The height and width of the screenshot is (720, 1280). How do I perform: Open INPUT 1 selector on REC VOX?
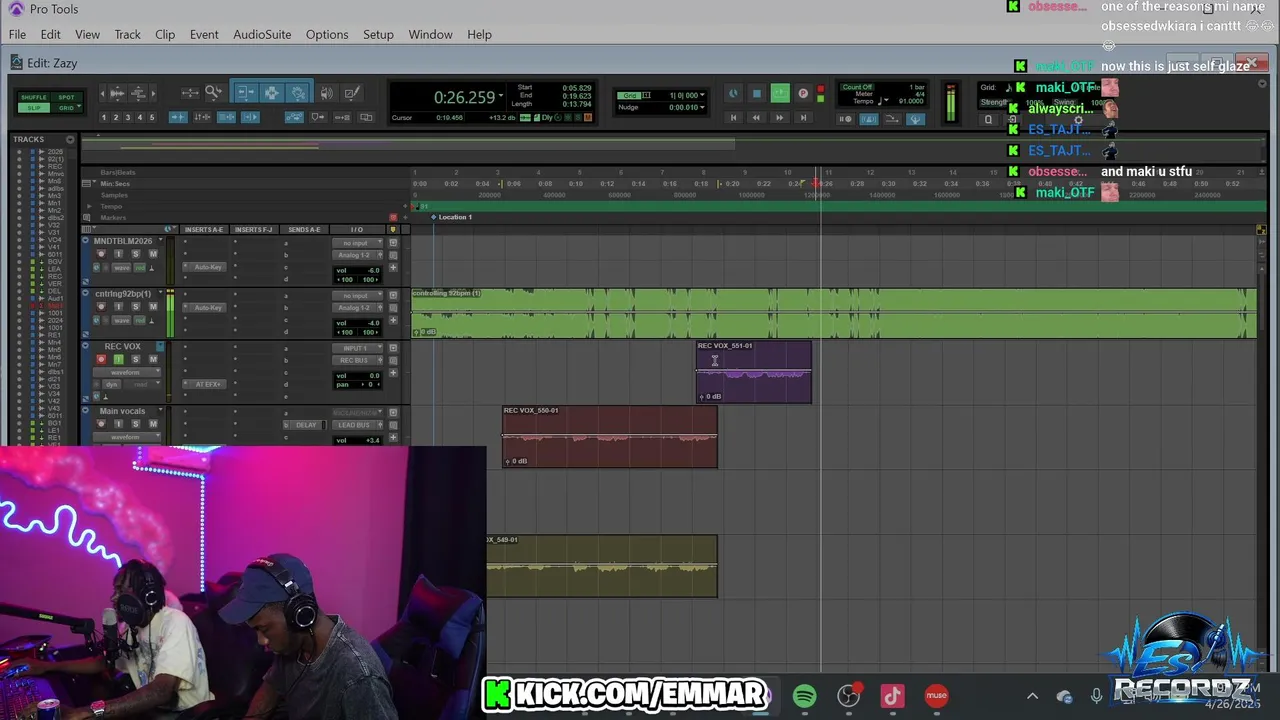[x=357, y=348]
